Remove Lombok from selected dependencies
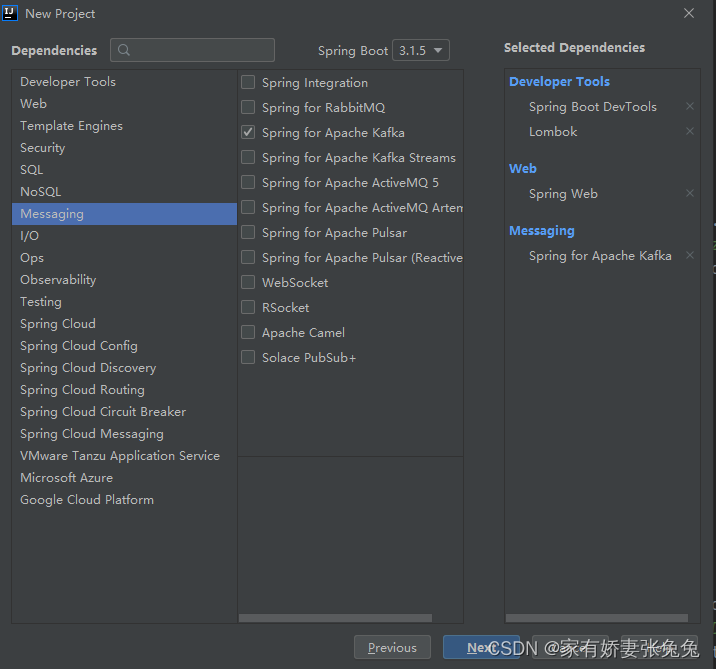The height and width of the screenshot is (669, 716). pyautogui.click(x=690, y=131)
